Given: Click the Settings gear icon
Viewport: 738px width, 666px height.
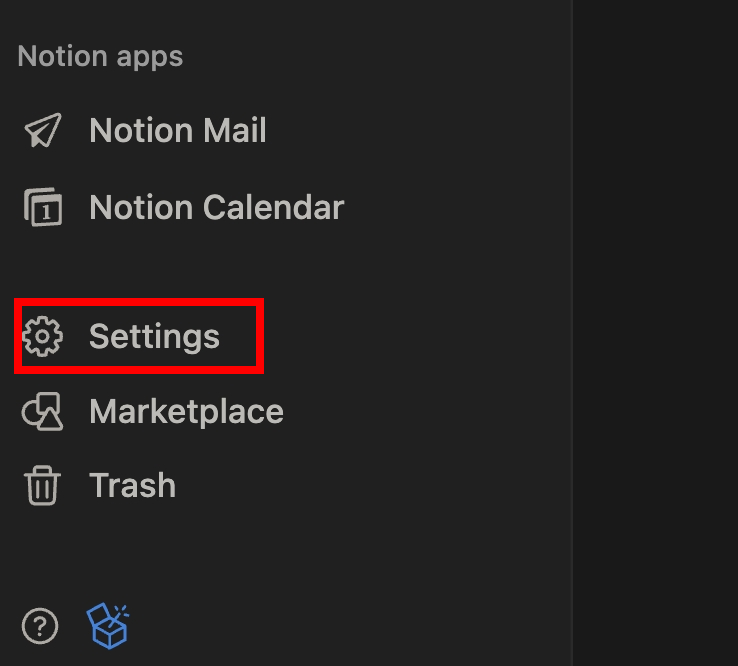Looking at the screenshot, I should [42, 337].
